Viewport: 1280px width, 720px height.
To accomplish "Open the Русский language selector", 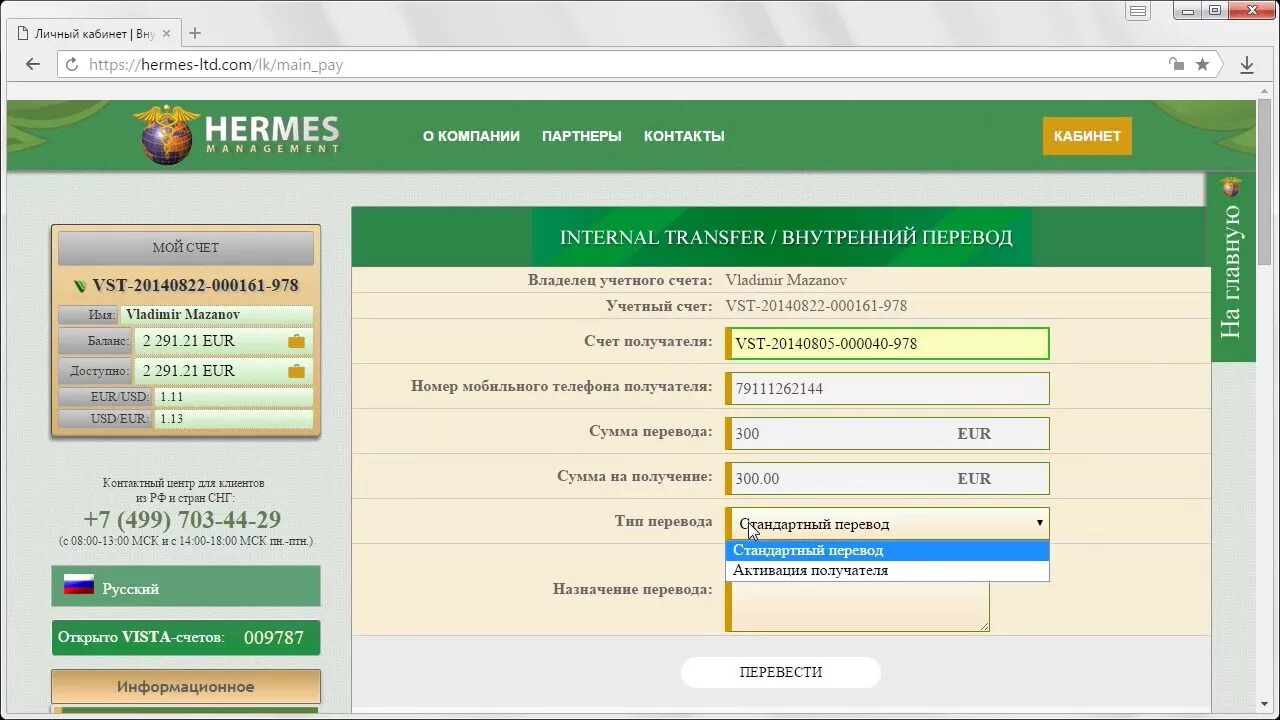I will pos(186,587).
